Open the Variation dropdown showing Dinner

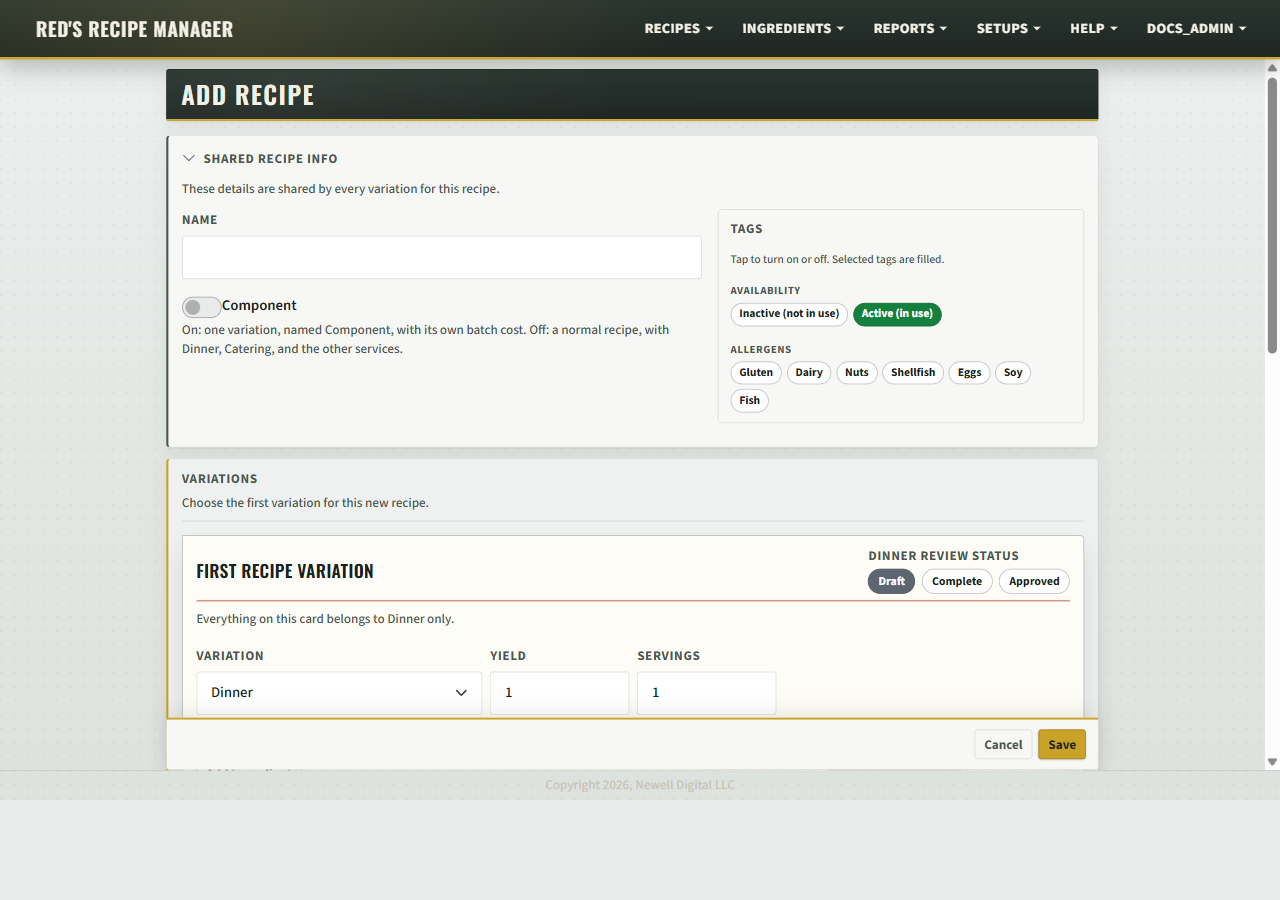click(x=339, y=693)
